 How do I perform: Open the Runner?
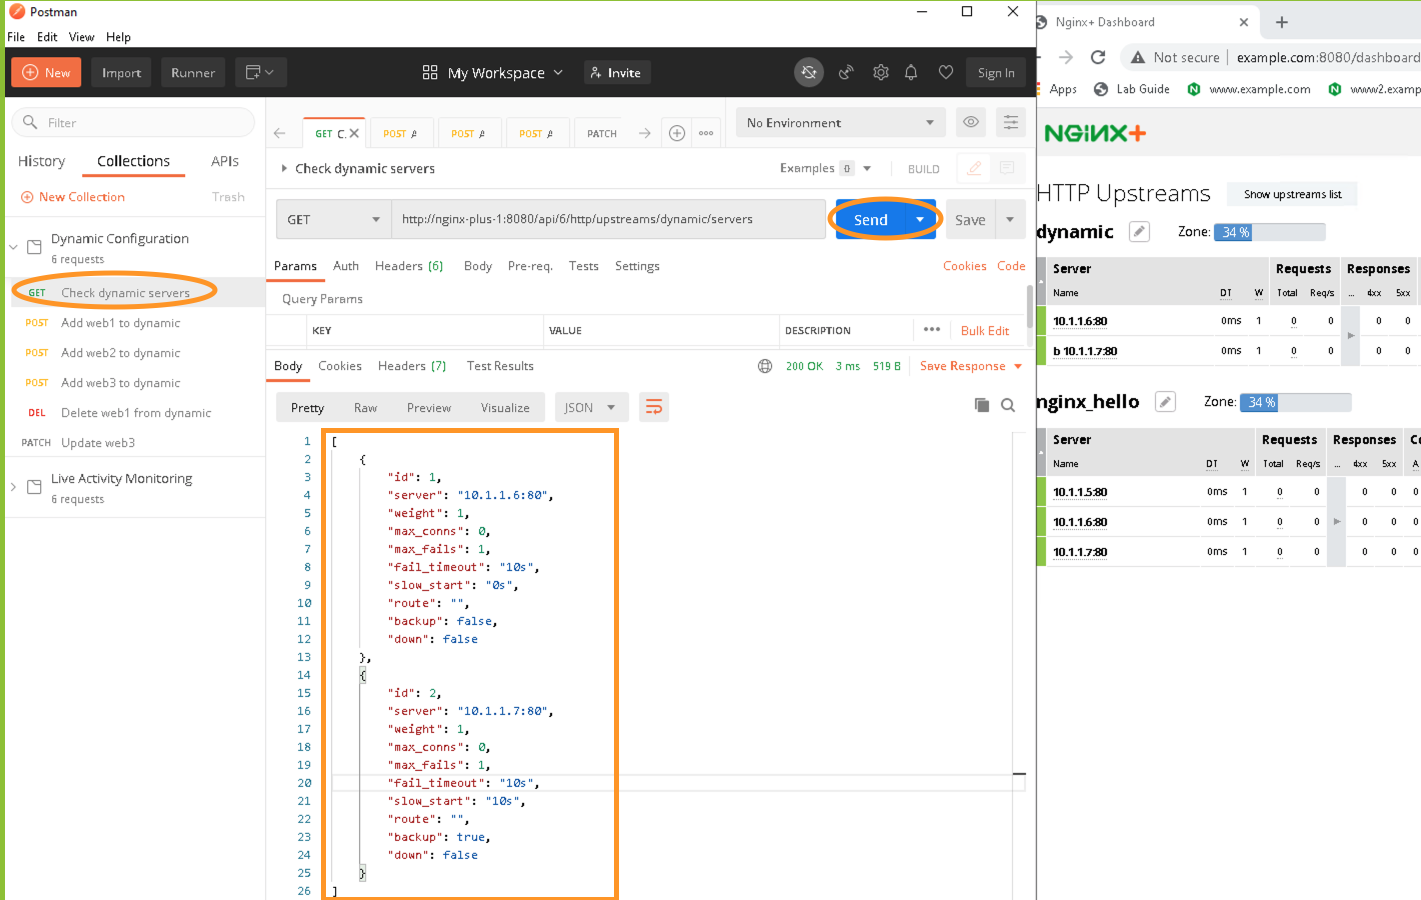(x=193, y=72)
